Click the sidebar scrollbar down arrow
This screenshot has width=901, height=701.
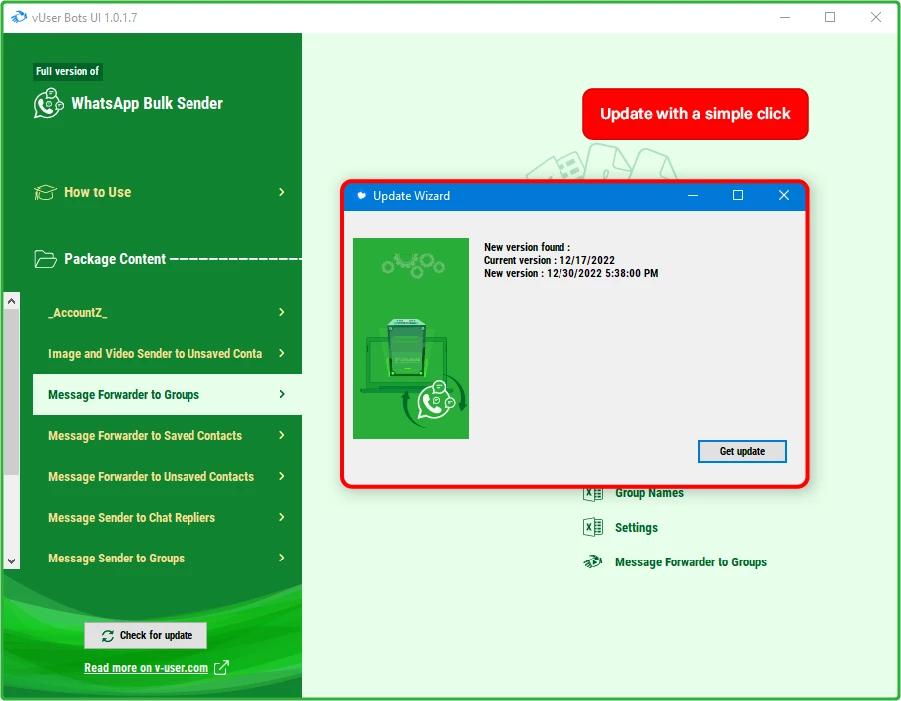point(11,561)
